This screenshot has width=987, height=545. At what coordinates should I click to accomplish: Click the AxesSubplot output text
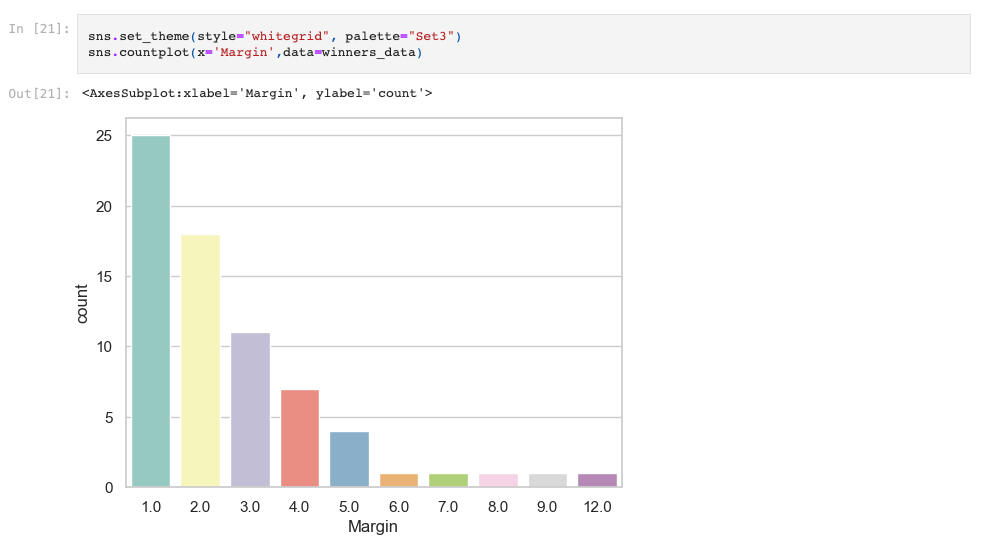tap(257, 94)
